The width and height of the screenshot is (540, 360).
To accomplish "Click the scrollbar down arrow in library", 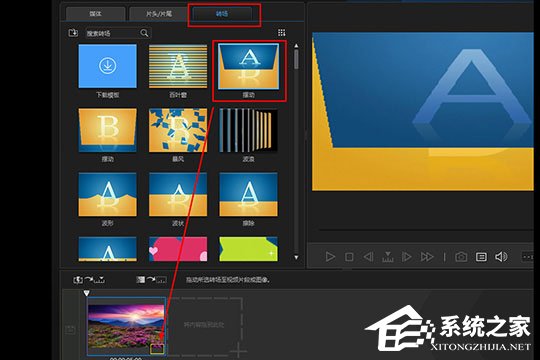I will pos(296,257).
